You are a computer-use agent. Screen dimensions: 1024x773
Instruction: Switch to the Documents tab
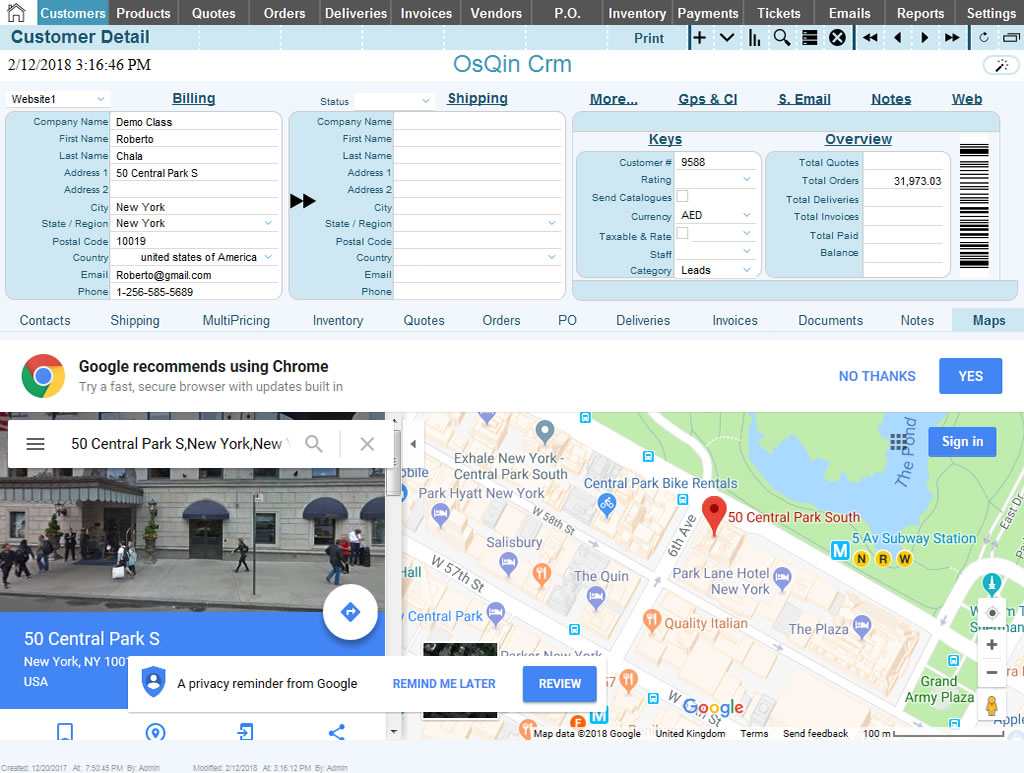click(x=831, y=321)
